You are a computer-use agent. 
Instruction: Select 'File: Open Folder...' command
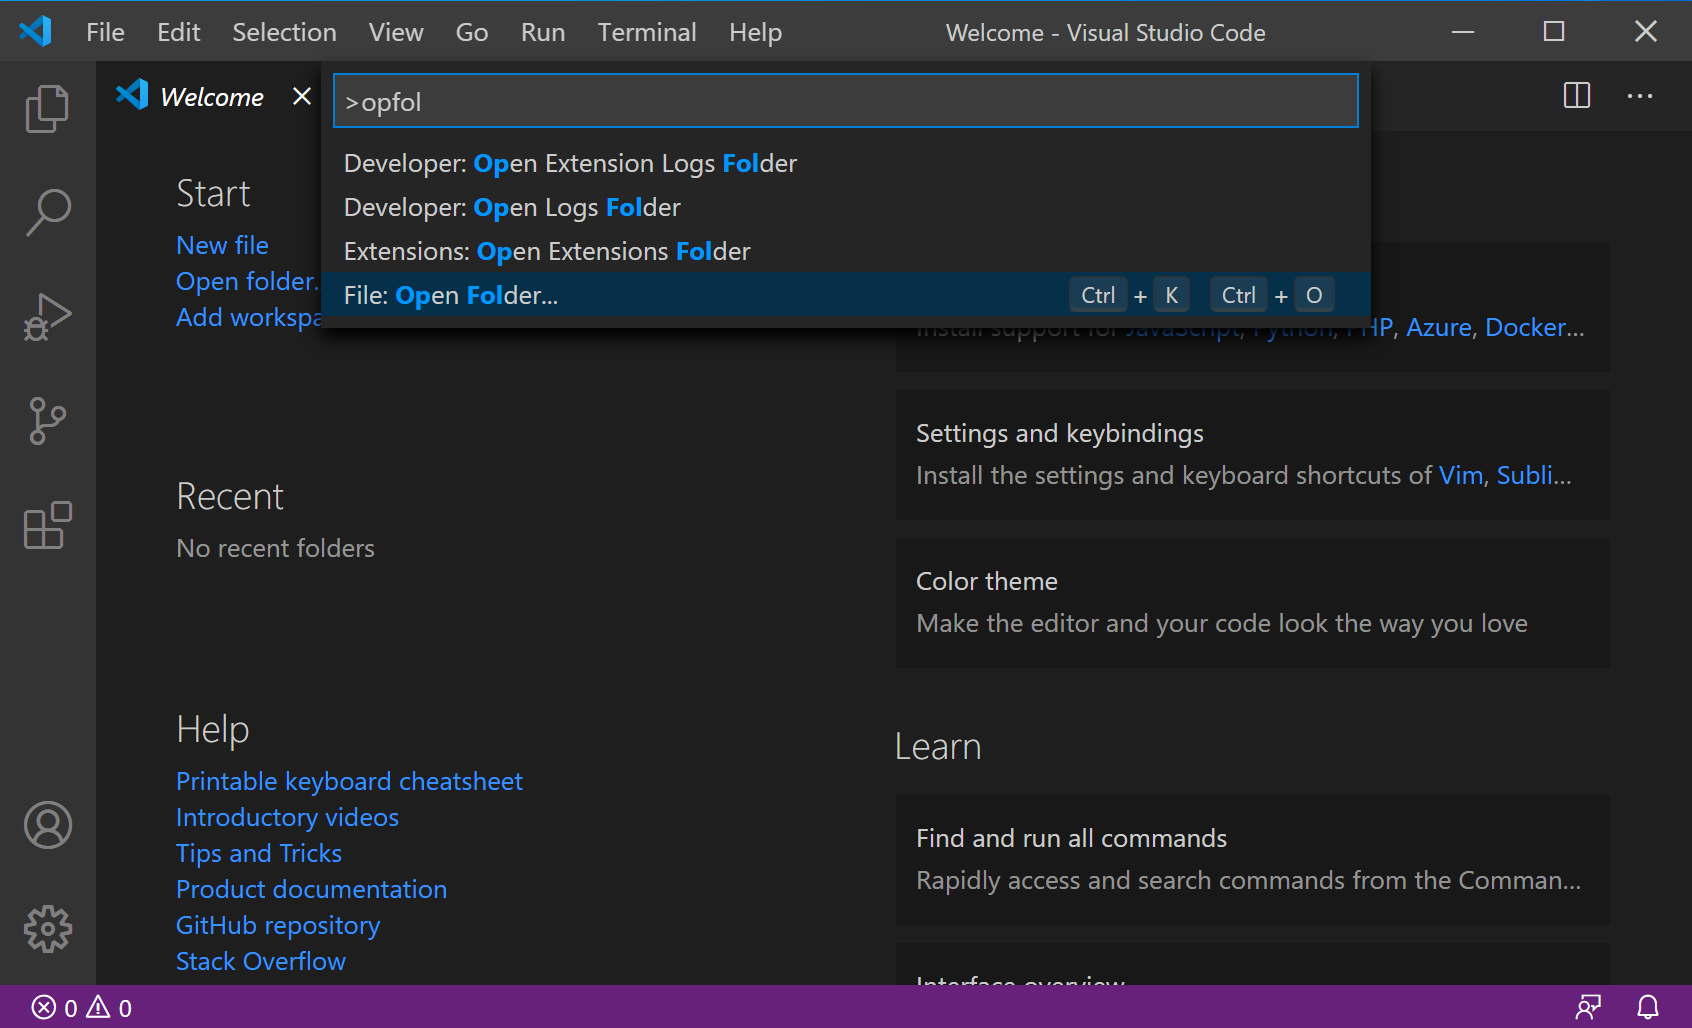[451, 295]
